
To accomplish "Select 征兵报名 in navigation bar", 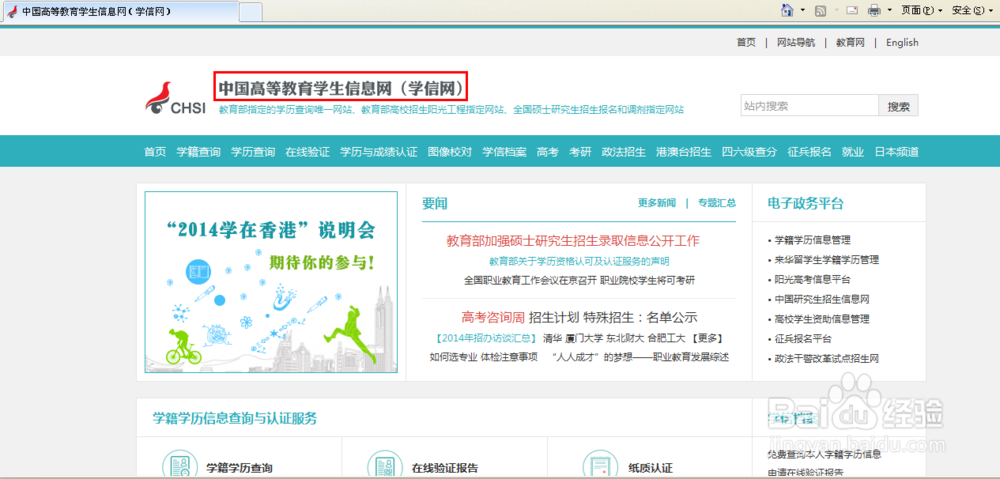I will [809, 152].
